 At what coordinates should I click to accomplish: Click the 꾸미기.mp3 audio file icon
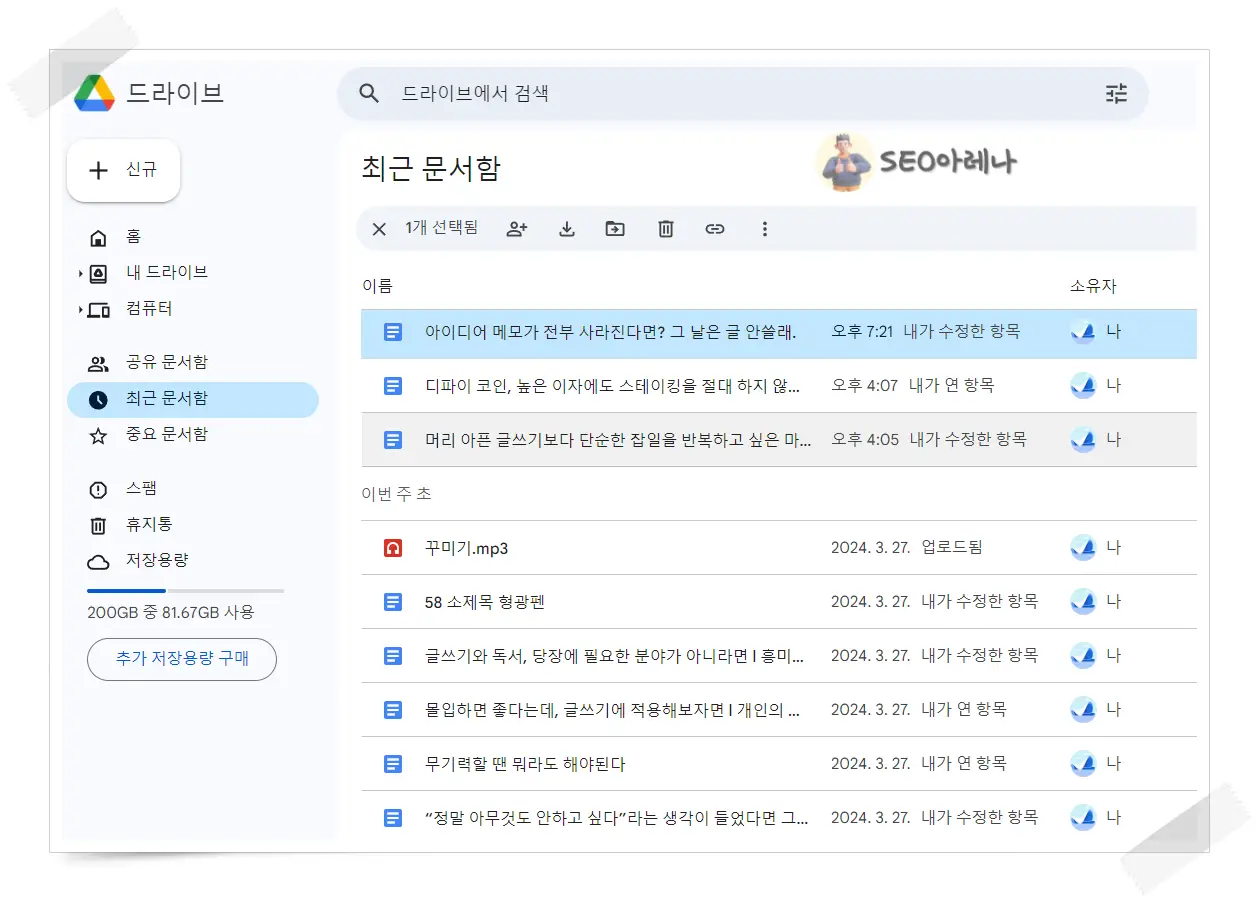(x=393, y=548)
